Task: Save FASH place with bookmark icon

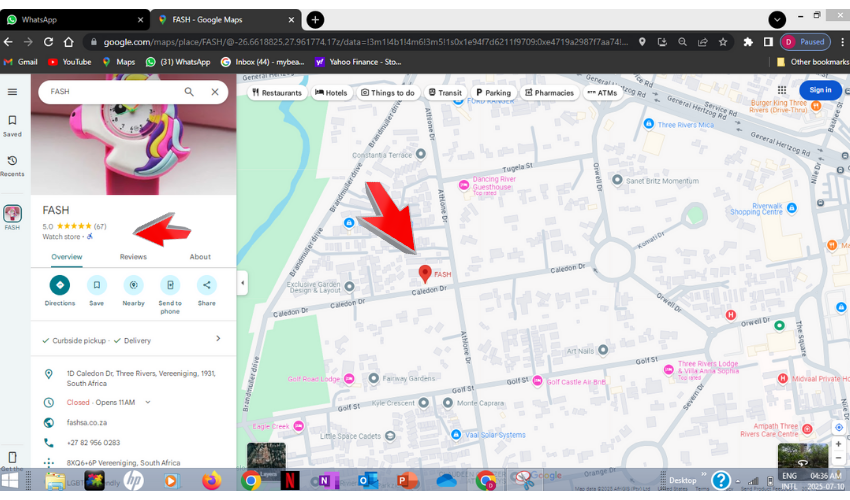Action: 96,285
